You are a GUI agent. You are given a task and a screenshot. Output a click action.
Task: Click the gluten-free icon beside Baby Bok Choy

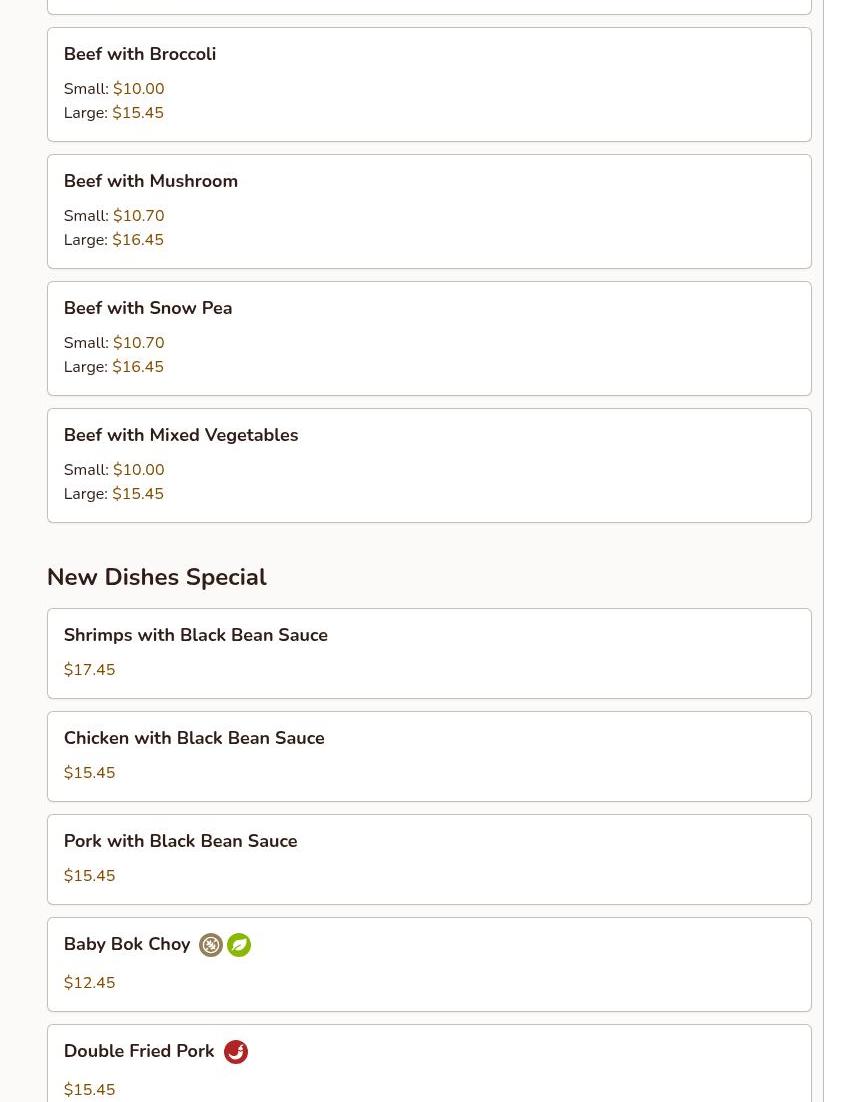pyautogui.click(x=211, y=945)
